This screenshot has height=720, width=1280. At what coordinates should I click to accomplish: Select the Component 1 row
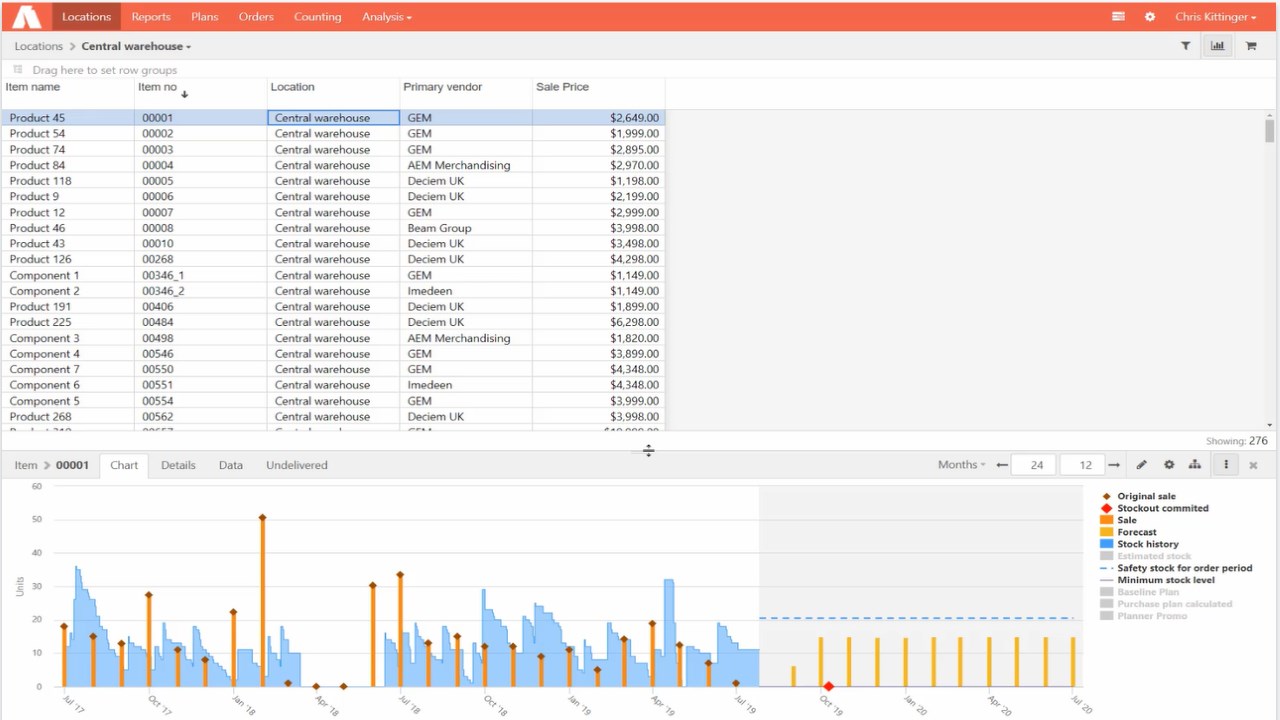coord(333,275)
